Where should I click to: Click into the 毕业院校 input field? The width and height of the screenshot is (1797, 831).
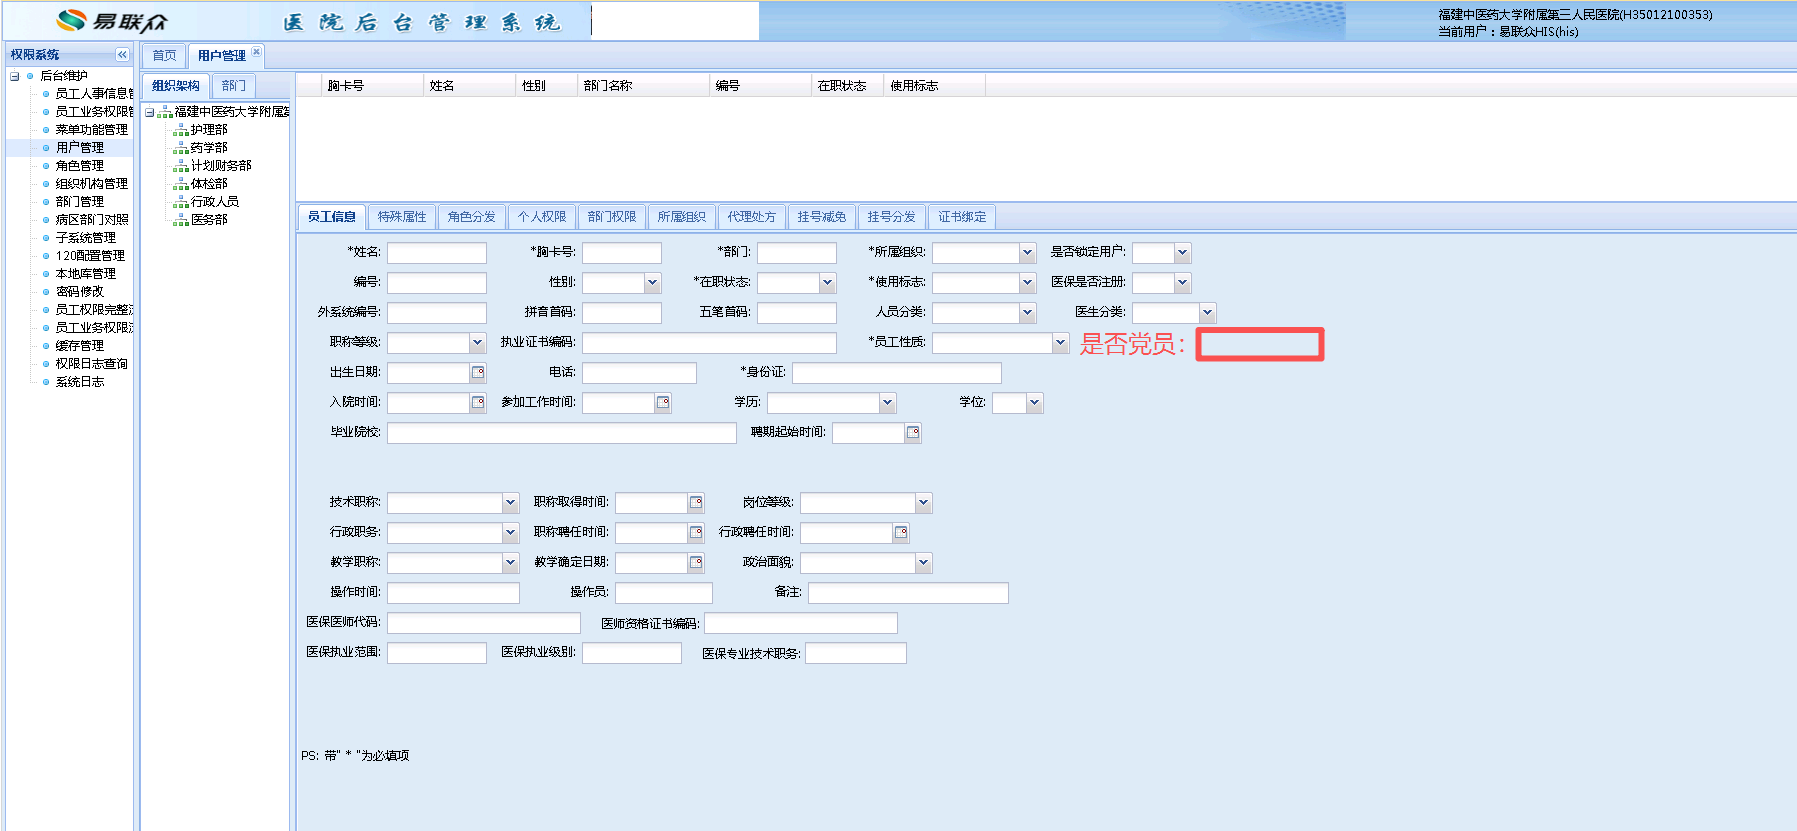[x=562, y=433]
